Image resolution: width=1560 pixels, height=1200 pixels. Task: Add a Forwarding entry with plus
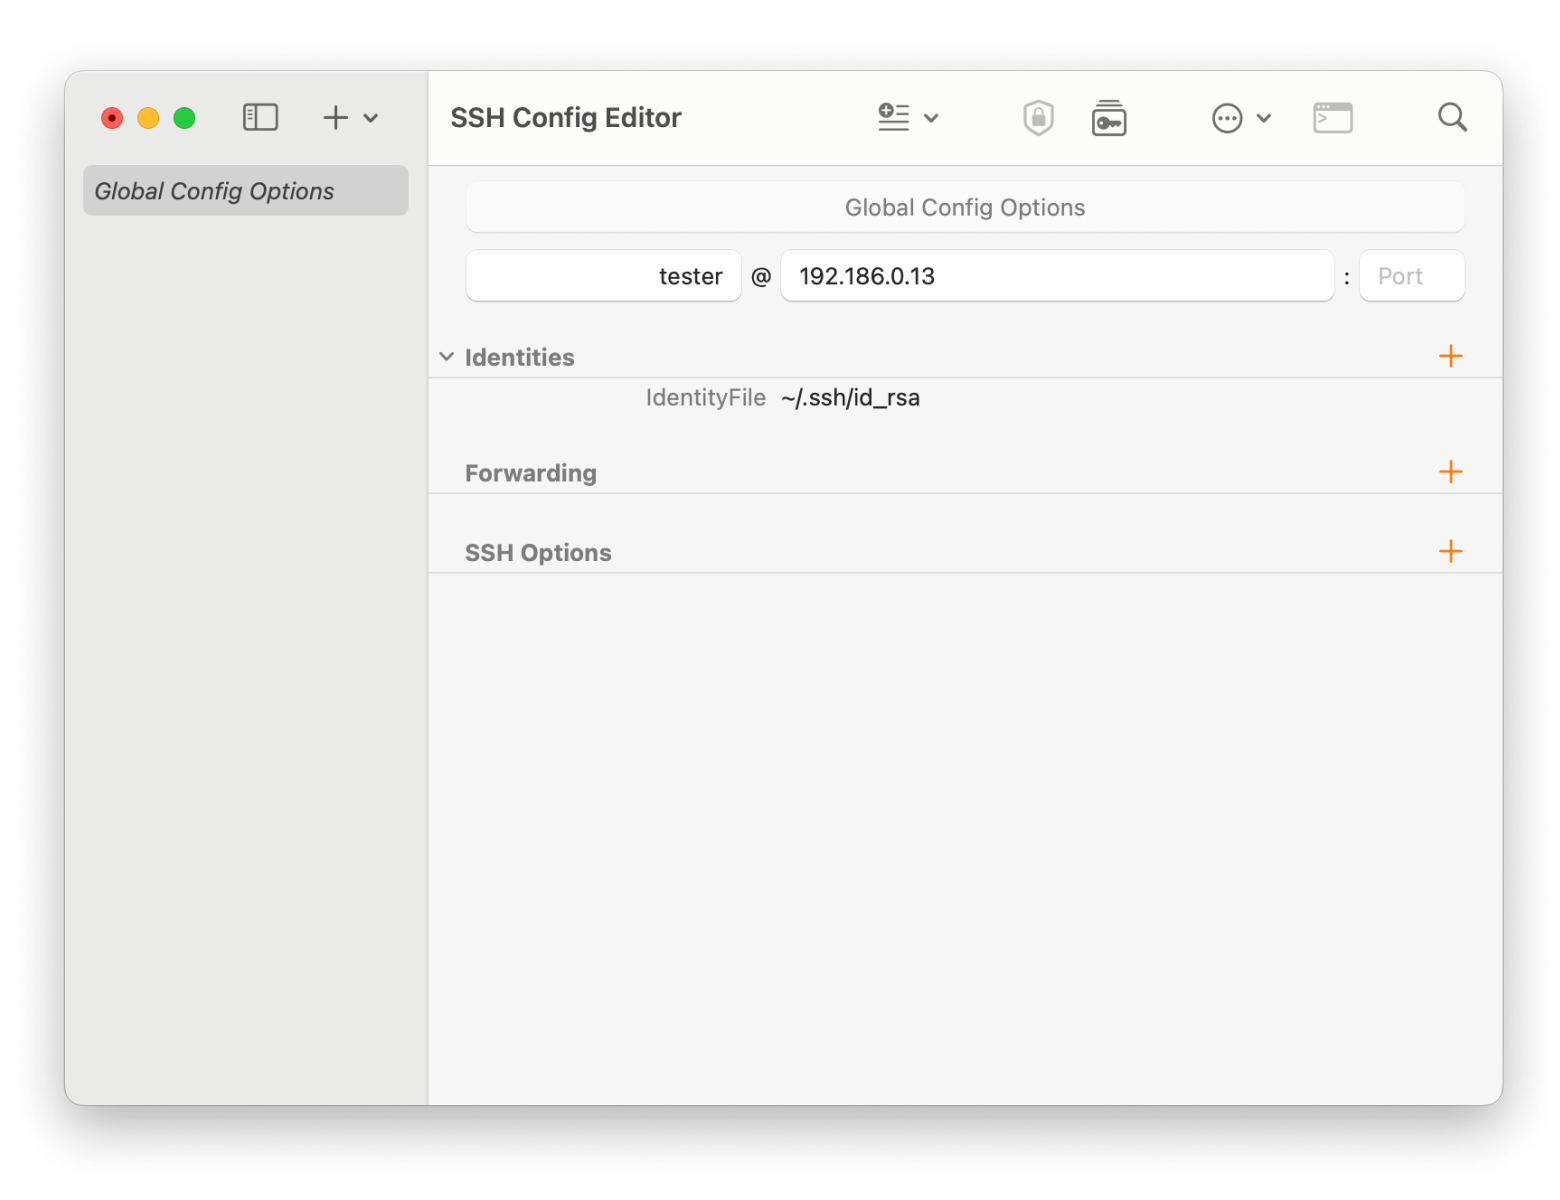1450,471
